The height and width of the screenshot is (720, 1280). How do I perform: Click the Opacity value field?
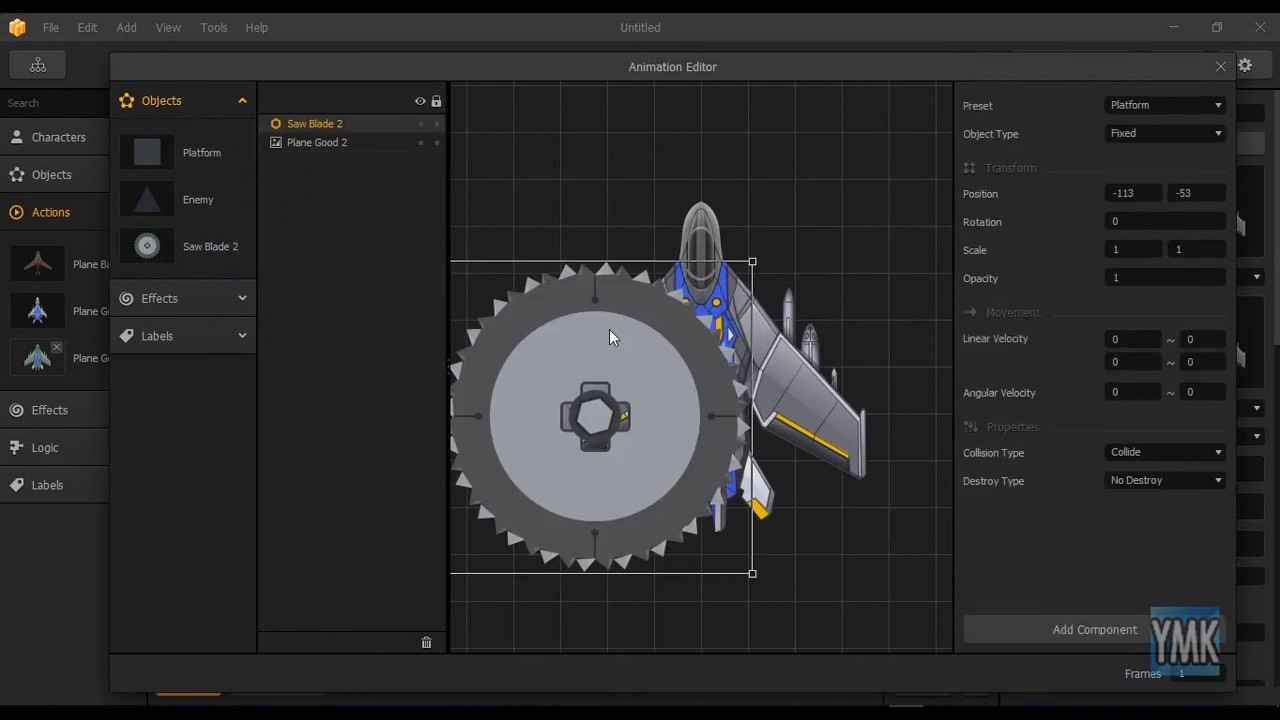tap(1165, 277)
